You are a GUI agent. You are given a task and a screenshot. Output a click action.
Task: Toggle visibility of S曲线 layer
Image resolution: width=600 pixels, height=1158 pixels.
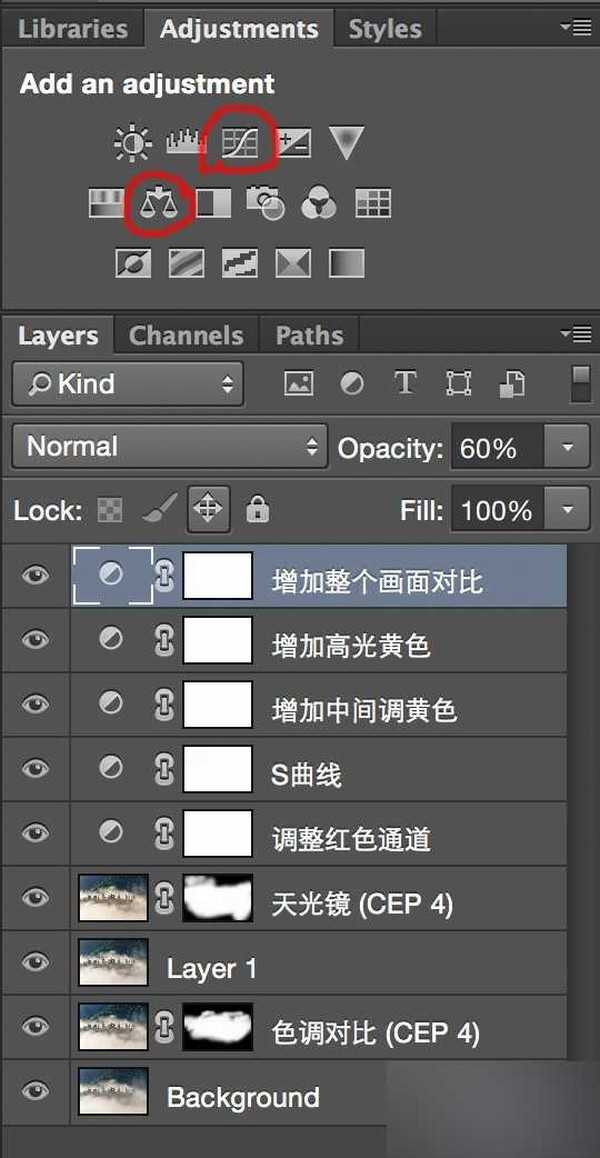(35, 768)
